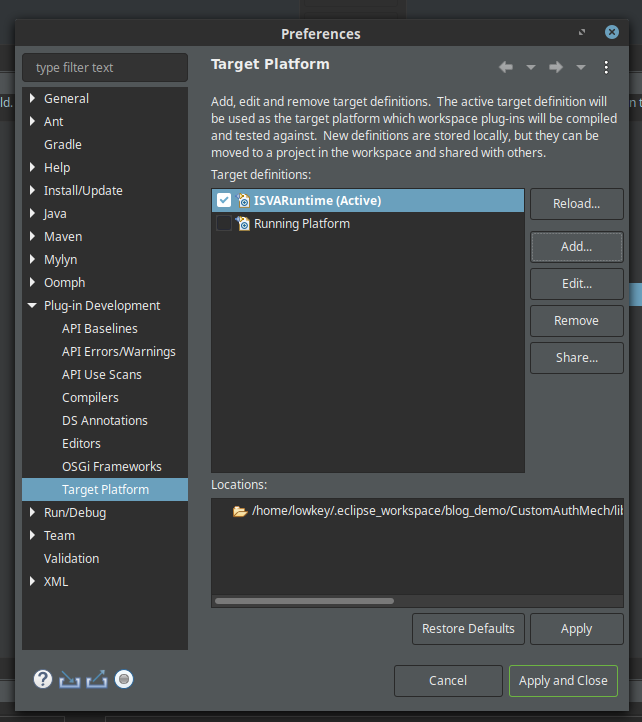Select Java label in the tree
This screenshot has width=642, height=722.
tap(55, 214)
